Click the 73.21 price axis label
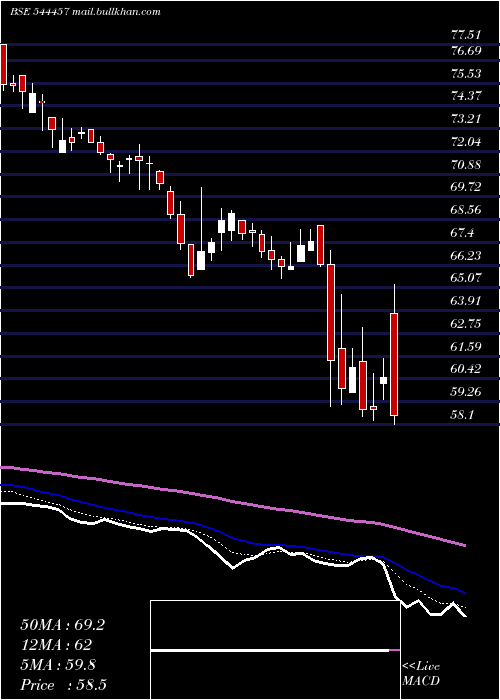This screenshot has height=700, width=500. pyautogui.click(x=466, y=119)
